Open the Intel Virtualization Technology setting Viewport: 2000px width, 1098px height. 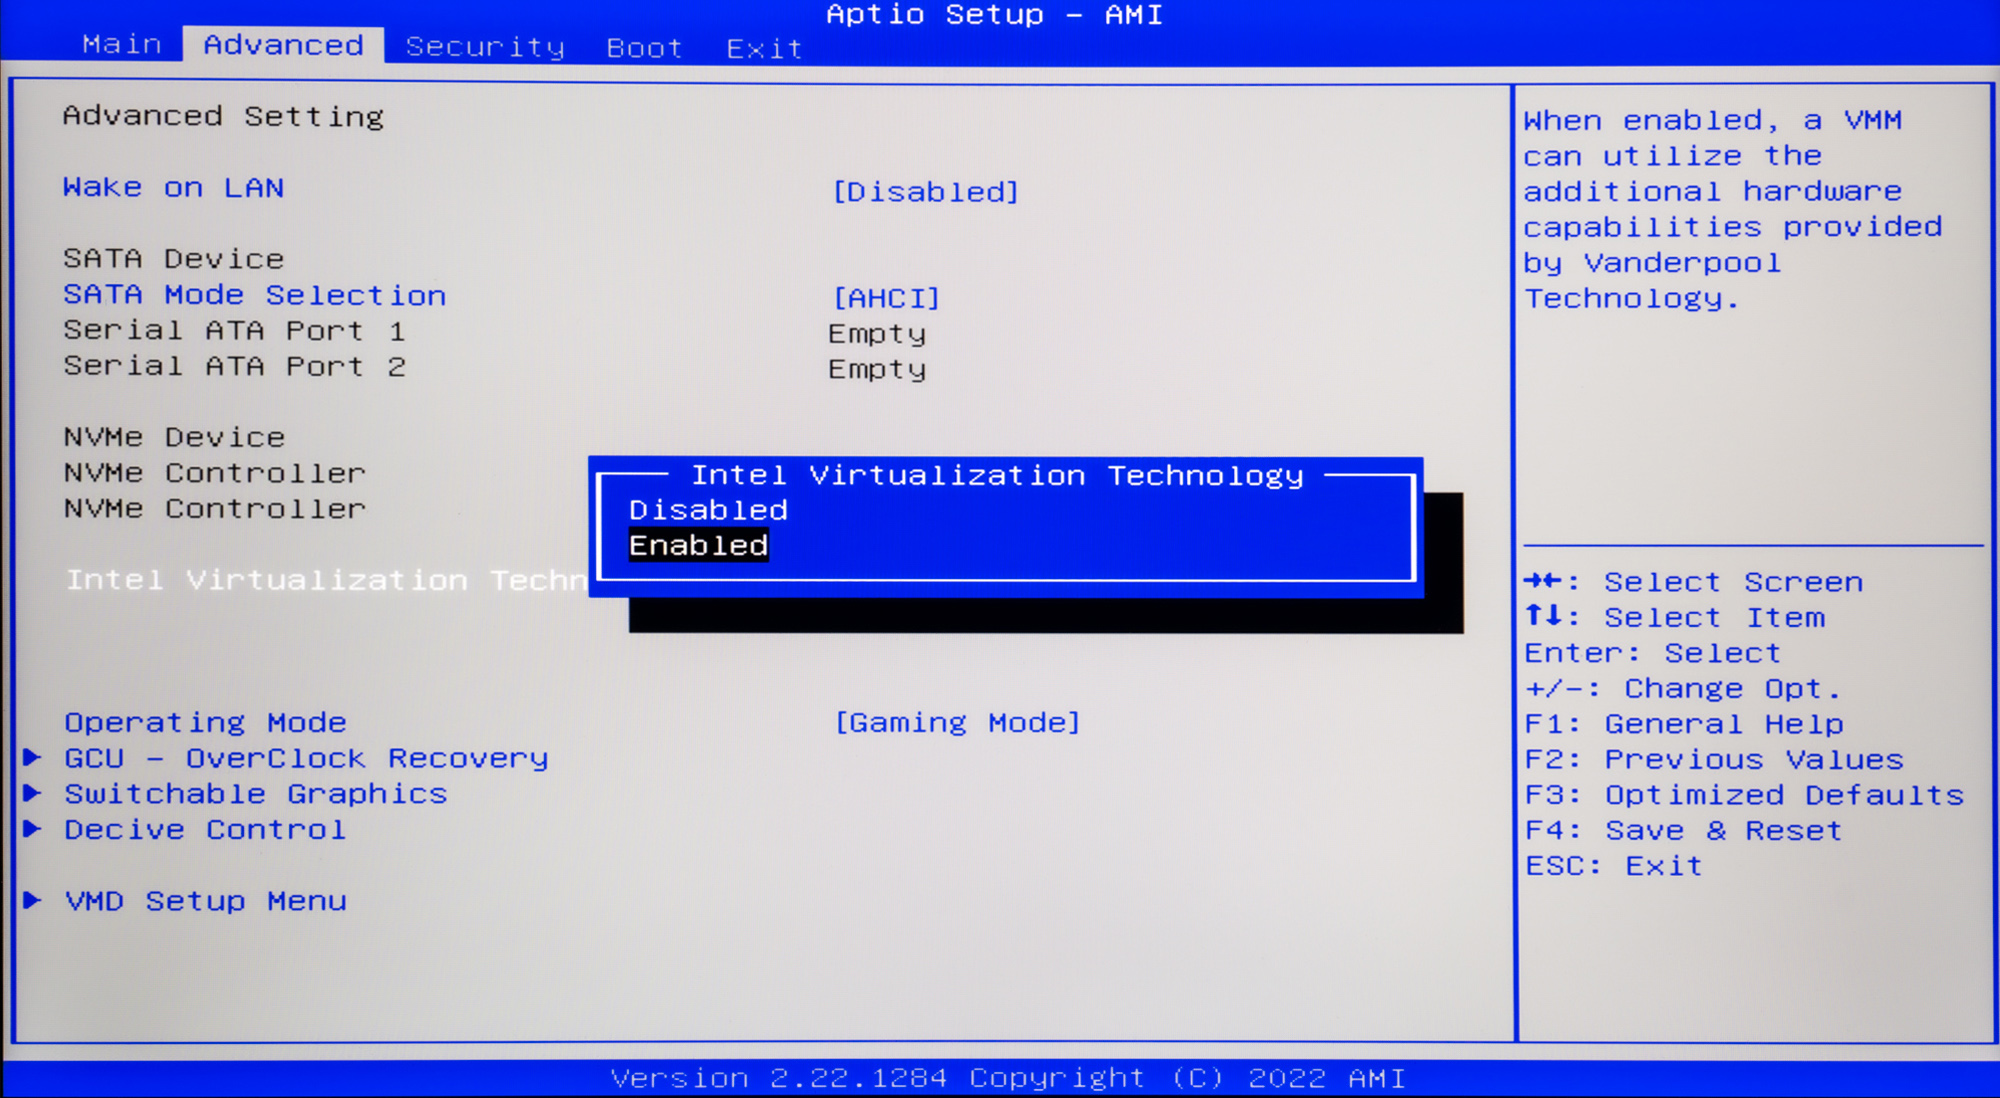(326, 580)
